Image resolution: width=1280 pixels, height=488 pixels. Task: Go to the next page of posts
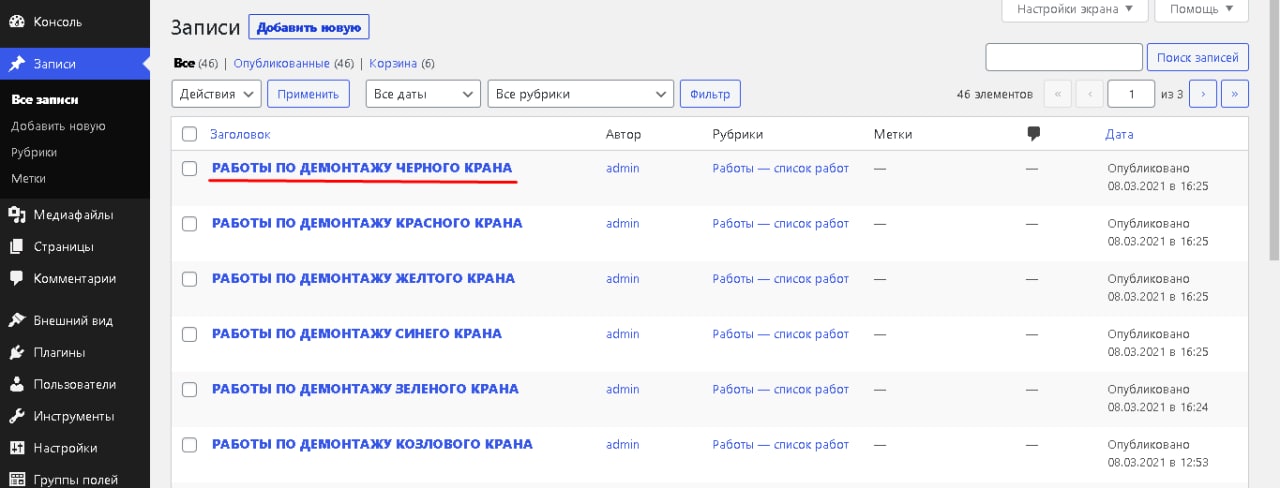click(1202, 94)
